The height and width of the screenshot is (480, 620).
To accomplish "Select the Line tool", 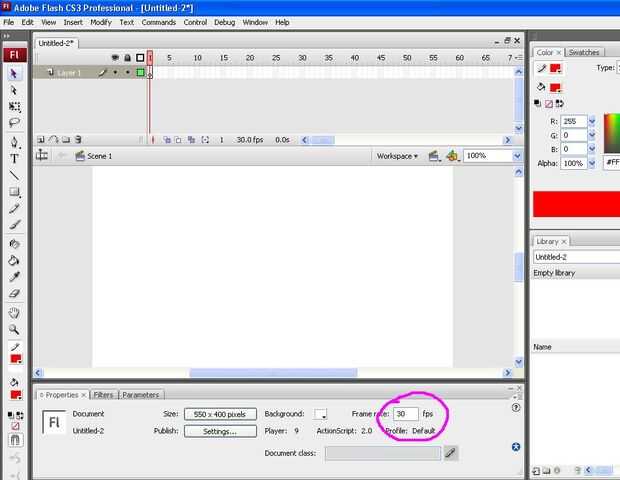I will tap(15, 175).
